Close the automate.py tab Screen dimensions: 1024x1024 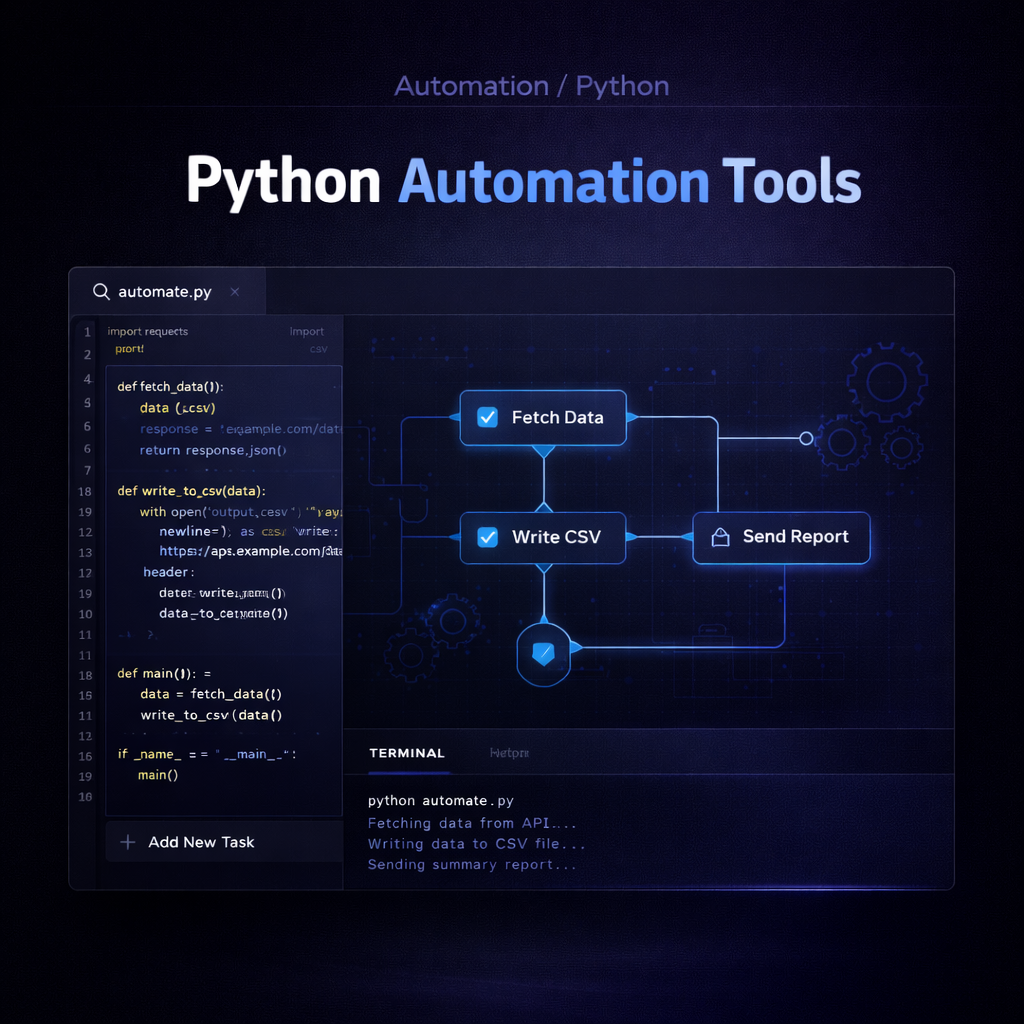(234, 291)
